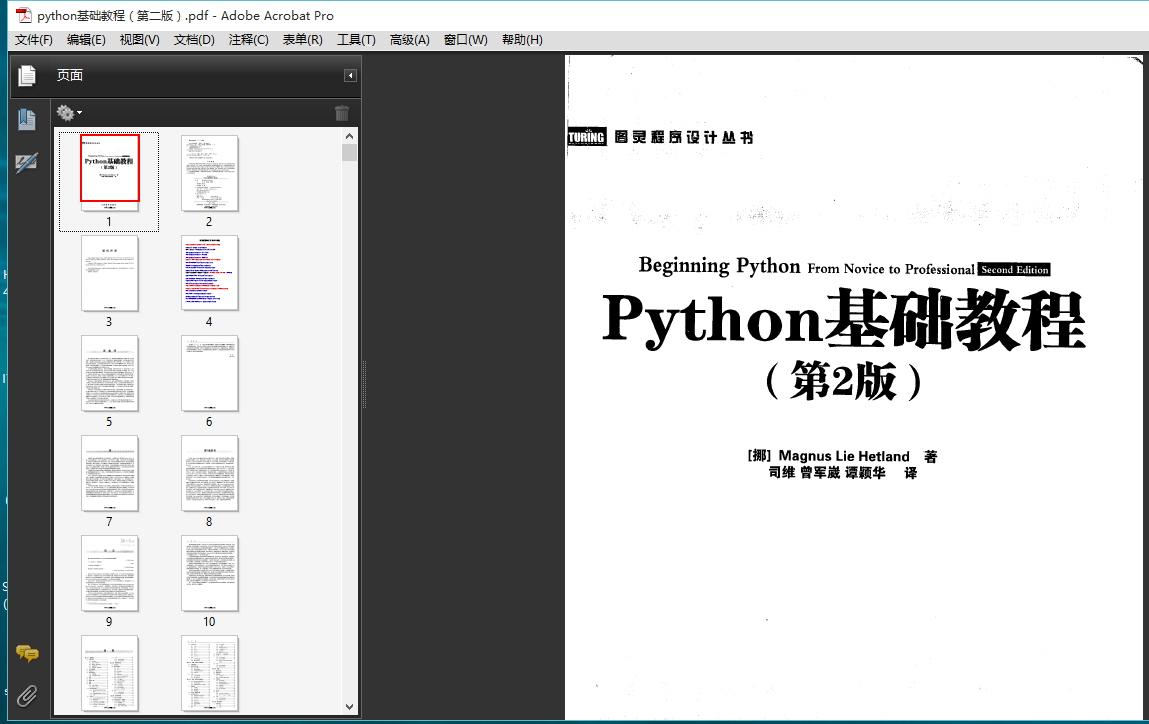Open the Bookmarks panel icon

(x=27, y=119)
